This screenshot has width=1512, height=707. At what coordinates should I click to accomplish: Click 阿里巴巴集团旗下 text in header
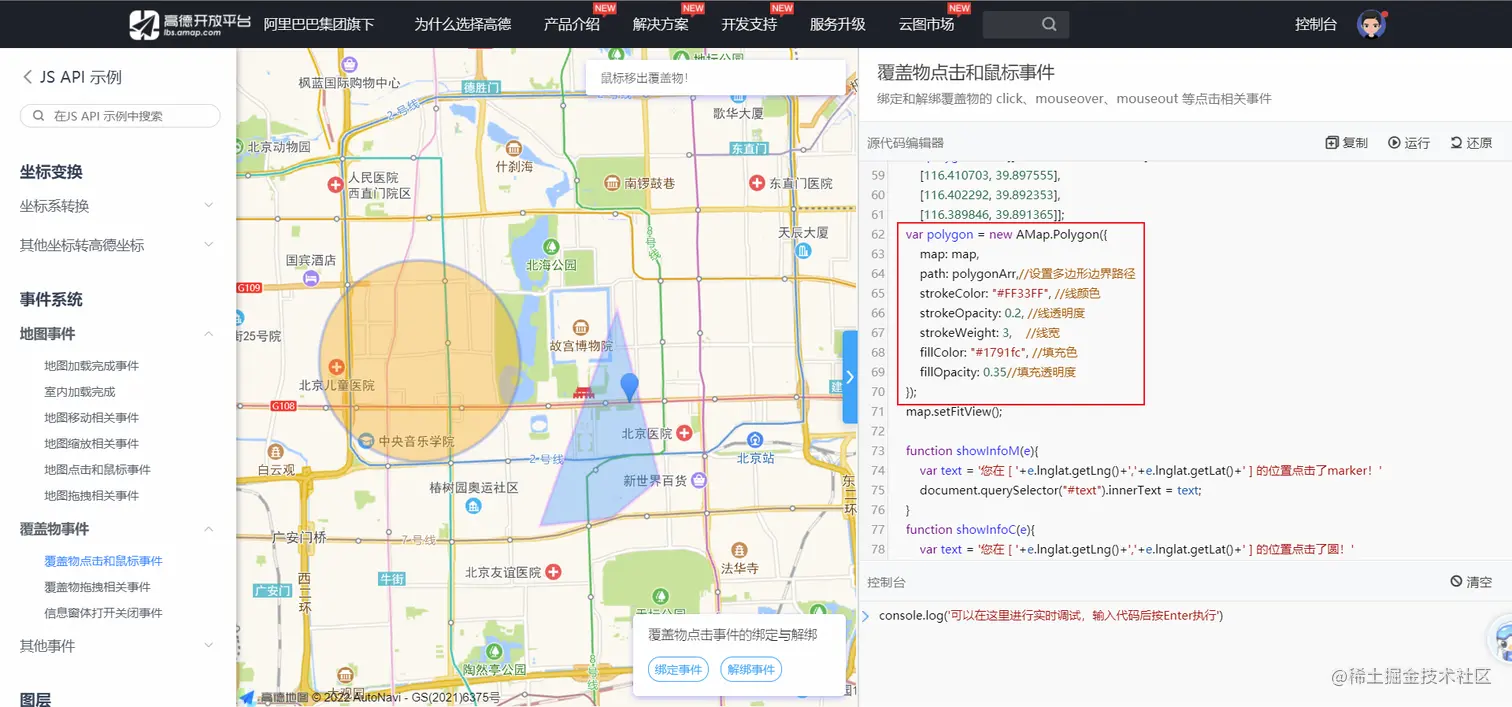tap(319, 24)
